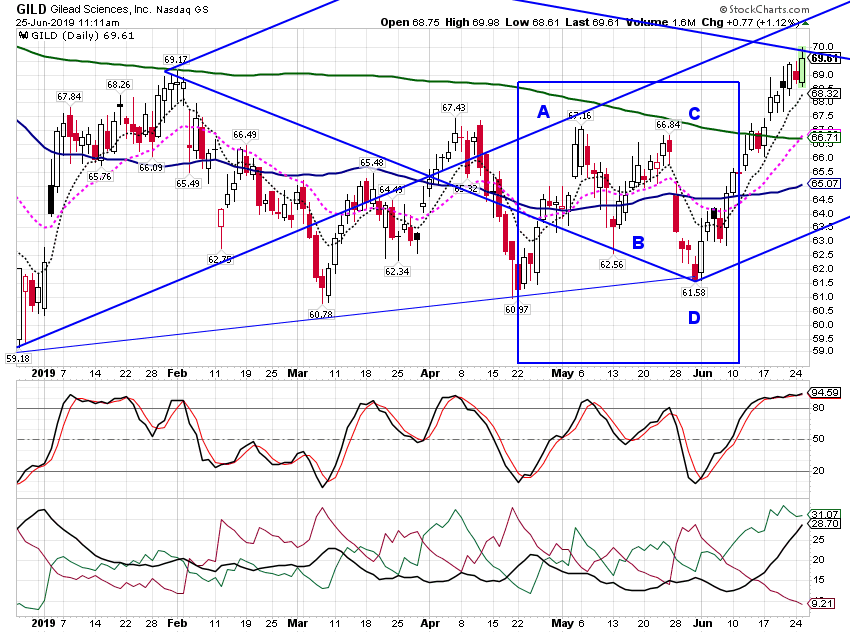Select the blue letter D annotation
The width and height of the screenshot is (850, 633).
point(694,318)
